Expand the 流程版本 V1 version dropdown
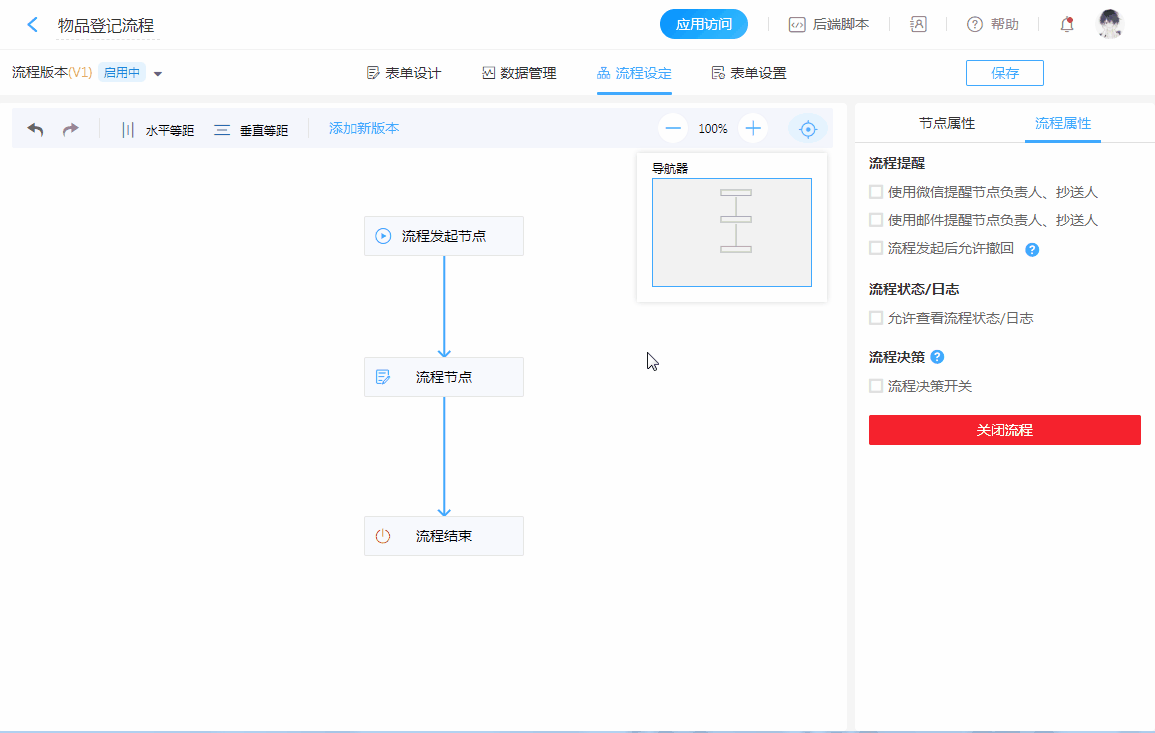1155x733 pixels. pyautogui.click(x=158, y=74)
